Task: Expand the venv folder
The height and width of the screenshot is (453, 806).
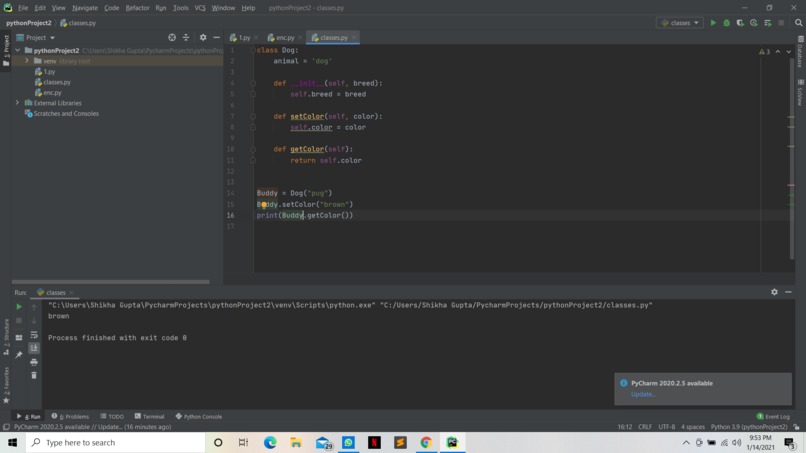Action: click(27, 61)
